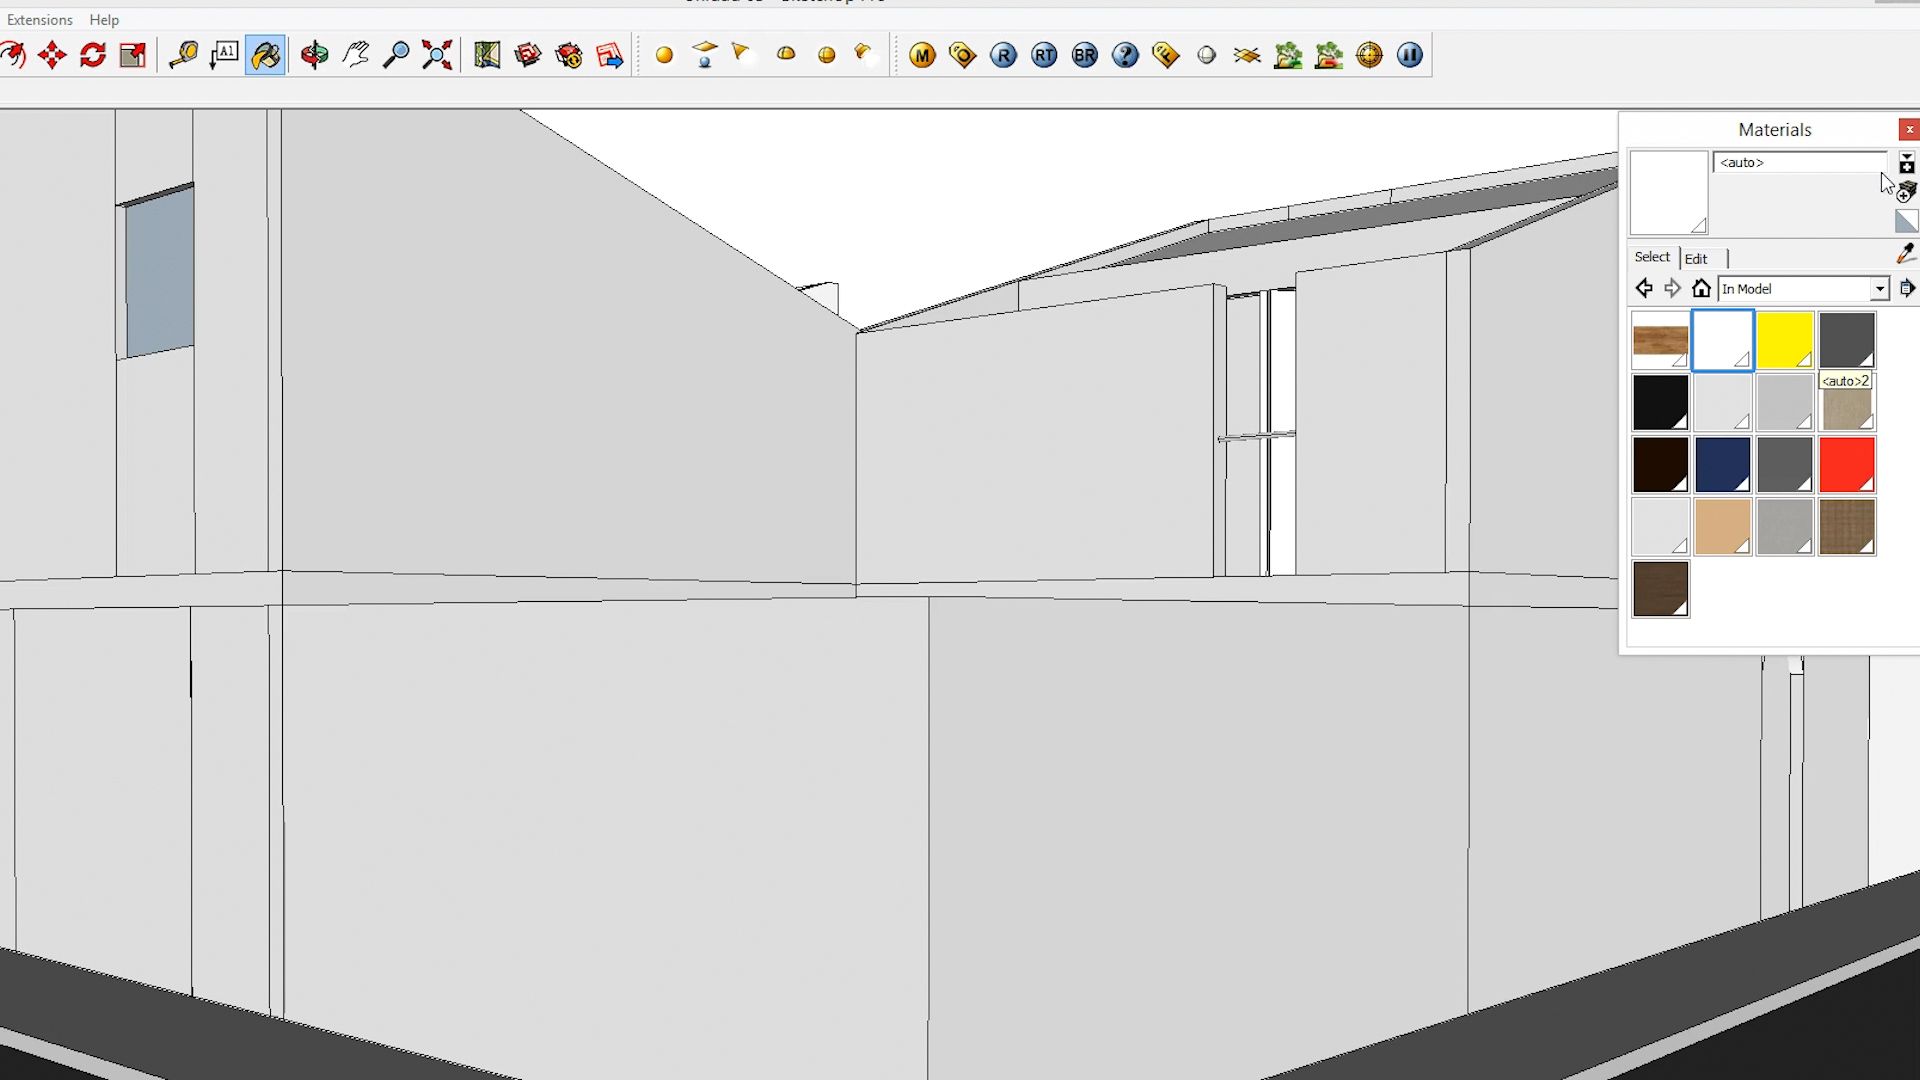Open the Extensions menu
Viewport: 1920px width, 1080px height.
pyautogui.click(x=40, y=19)
